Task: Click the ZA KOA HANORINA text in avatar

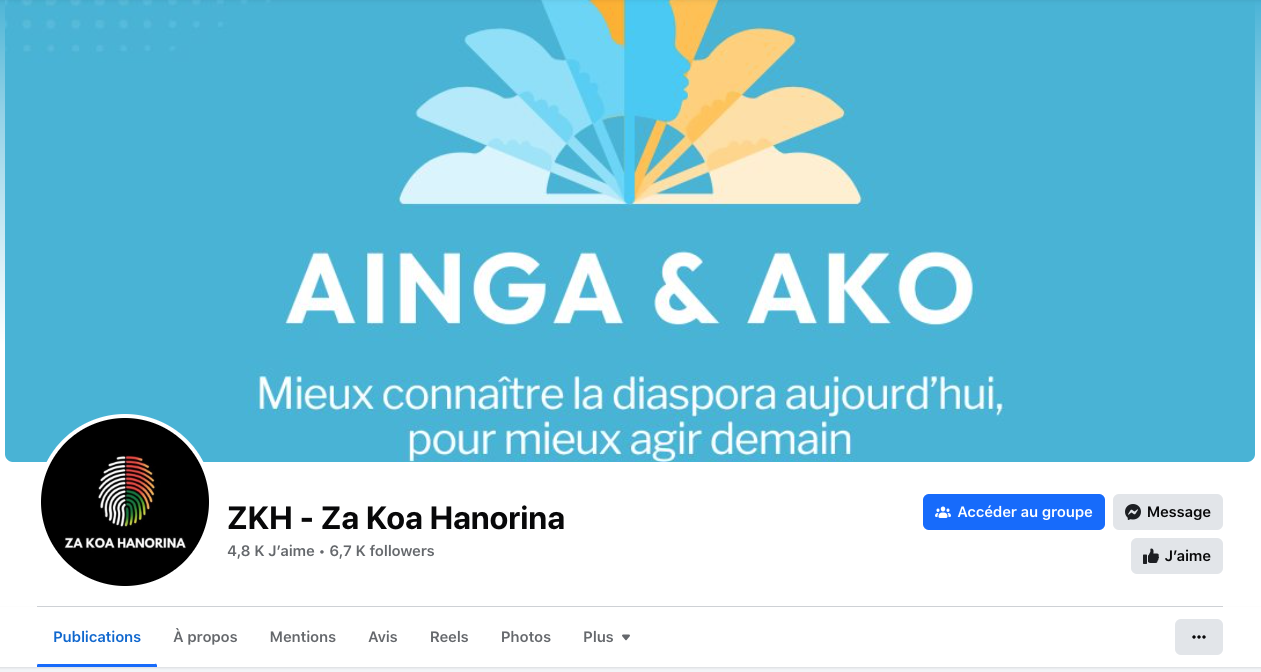Action: point(125,543)
